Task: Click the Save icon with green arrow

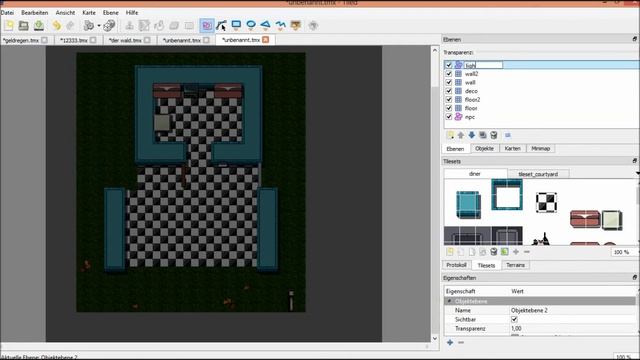Action: tap(39, 26)
